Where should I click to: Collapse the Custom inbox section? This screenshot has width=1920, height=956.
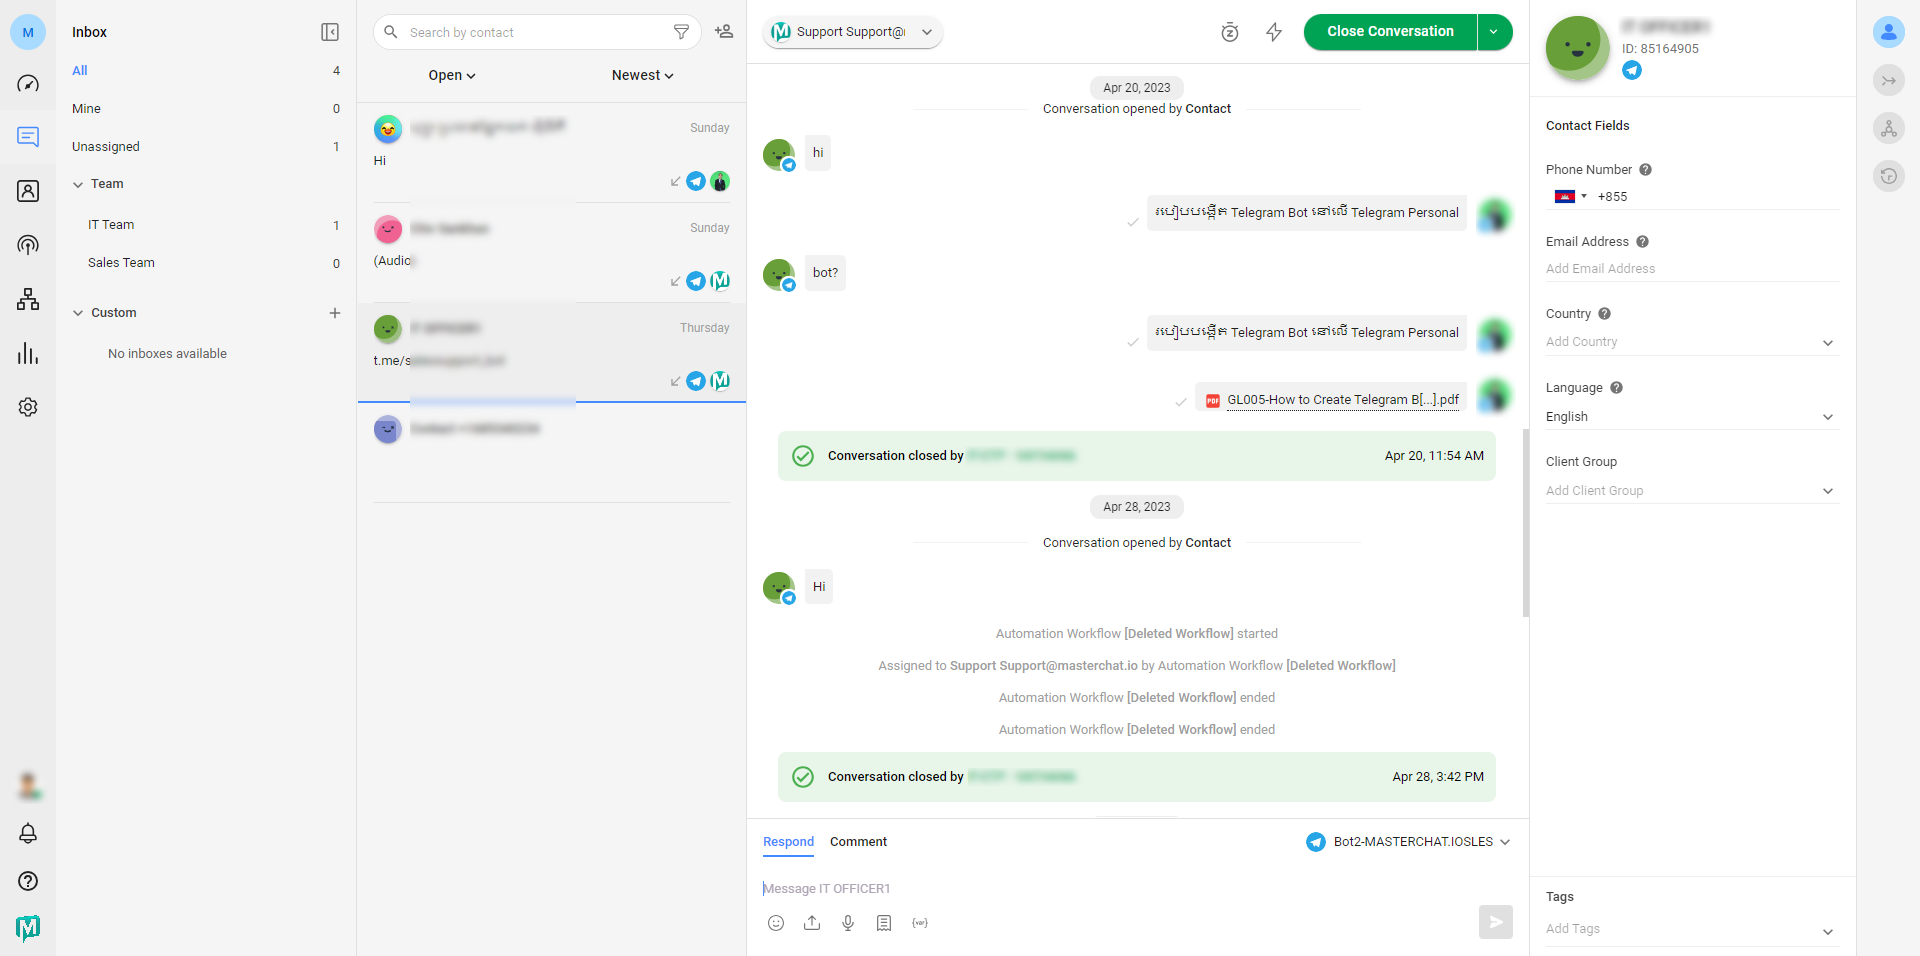coord(78,313)
